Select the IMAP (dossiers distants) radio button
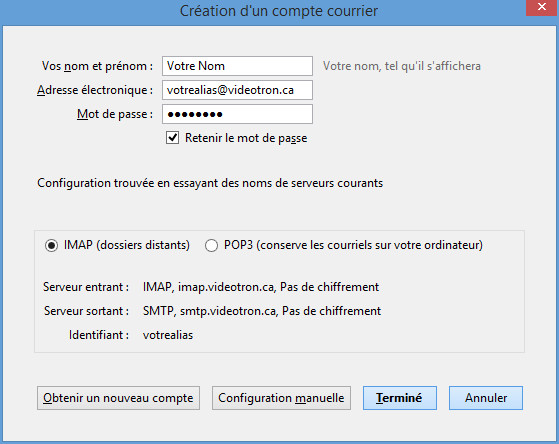Viewport: 559px width, 444px height. (x=51, y=245)
